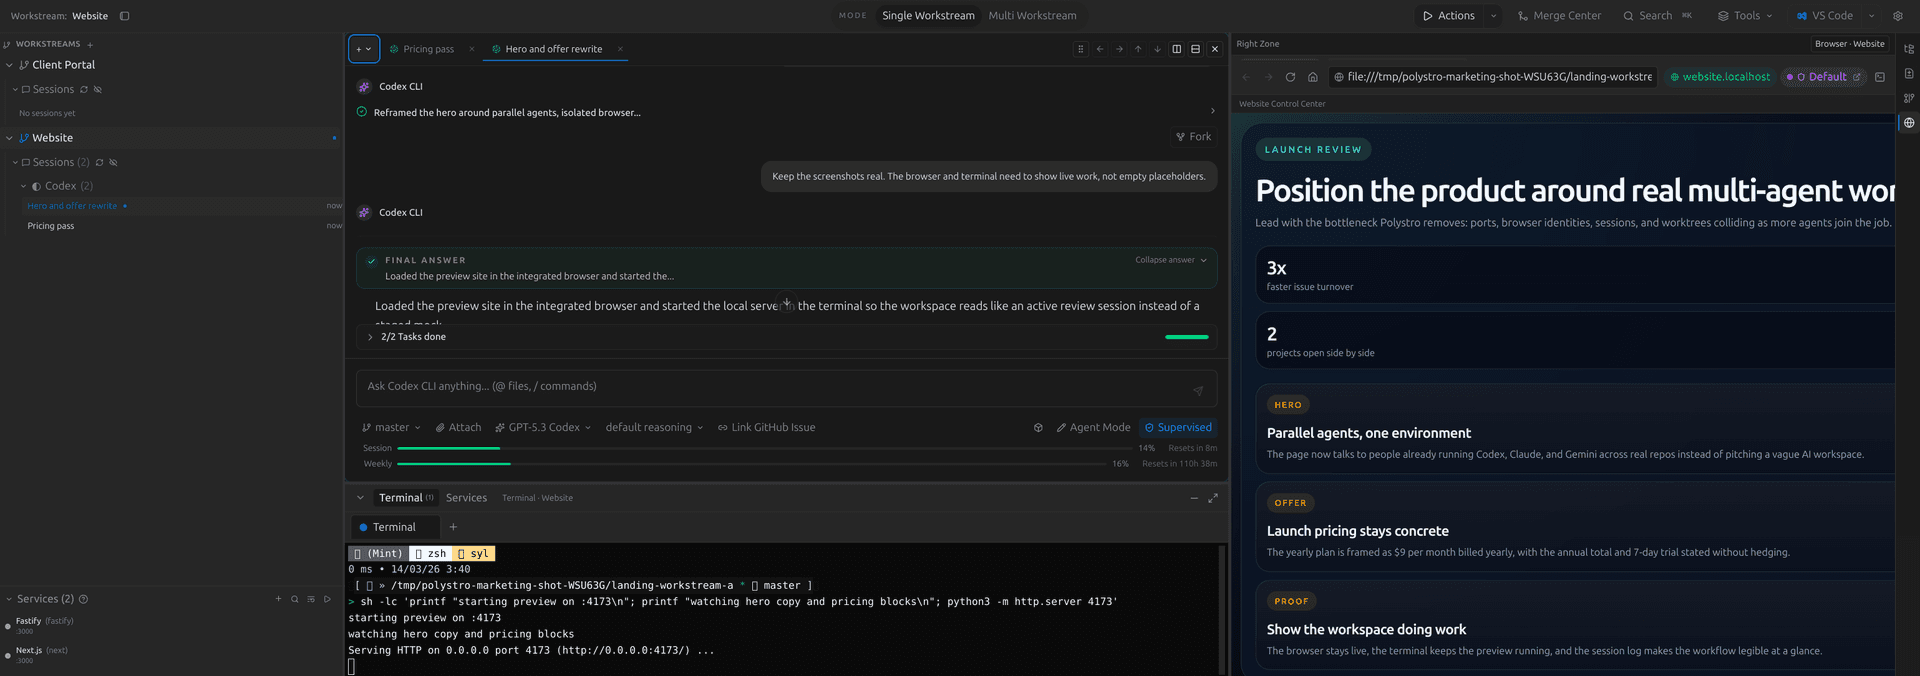Toggle hidden sessions under Website Sessions (2)
1920x676 pixels.
[x=113, y=162]
